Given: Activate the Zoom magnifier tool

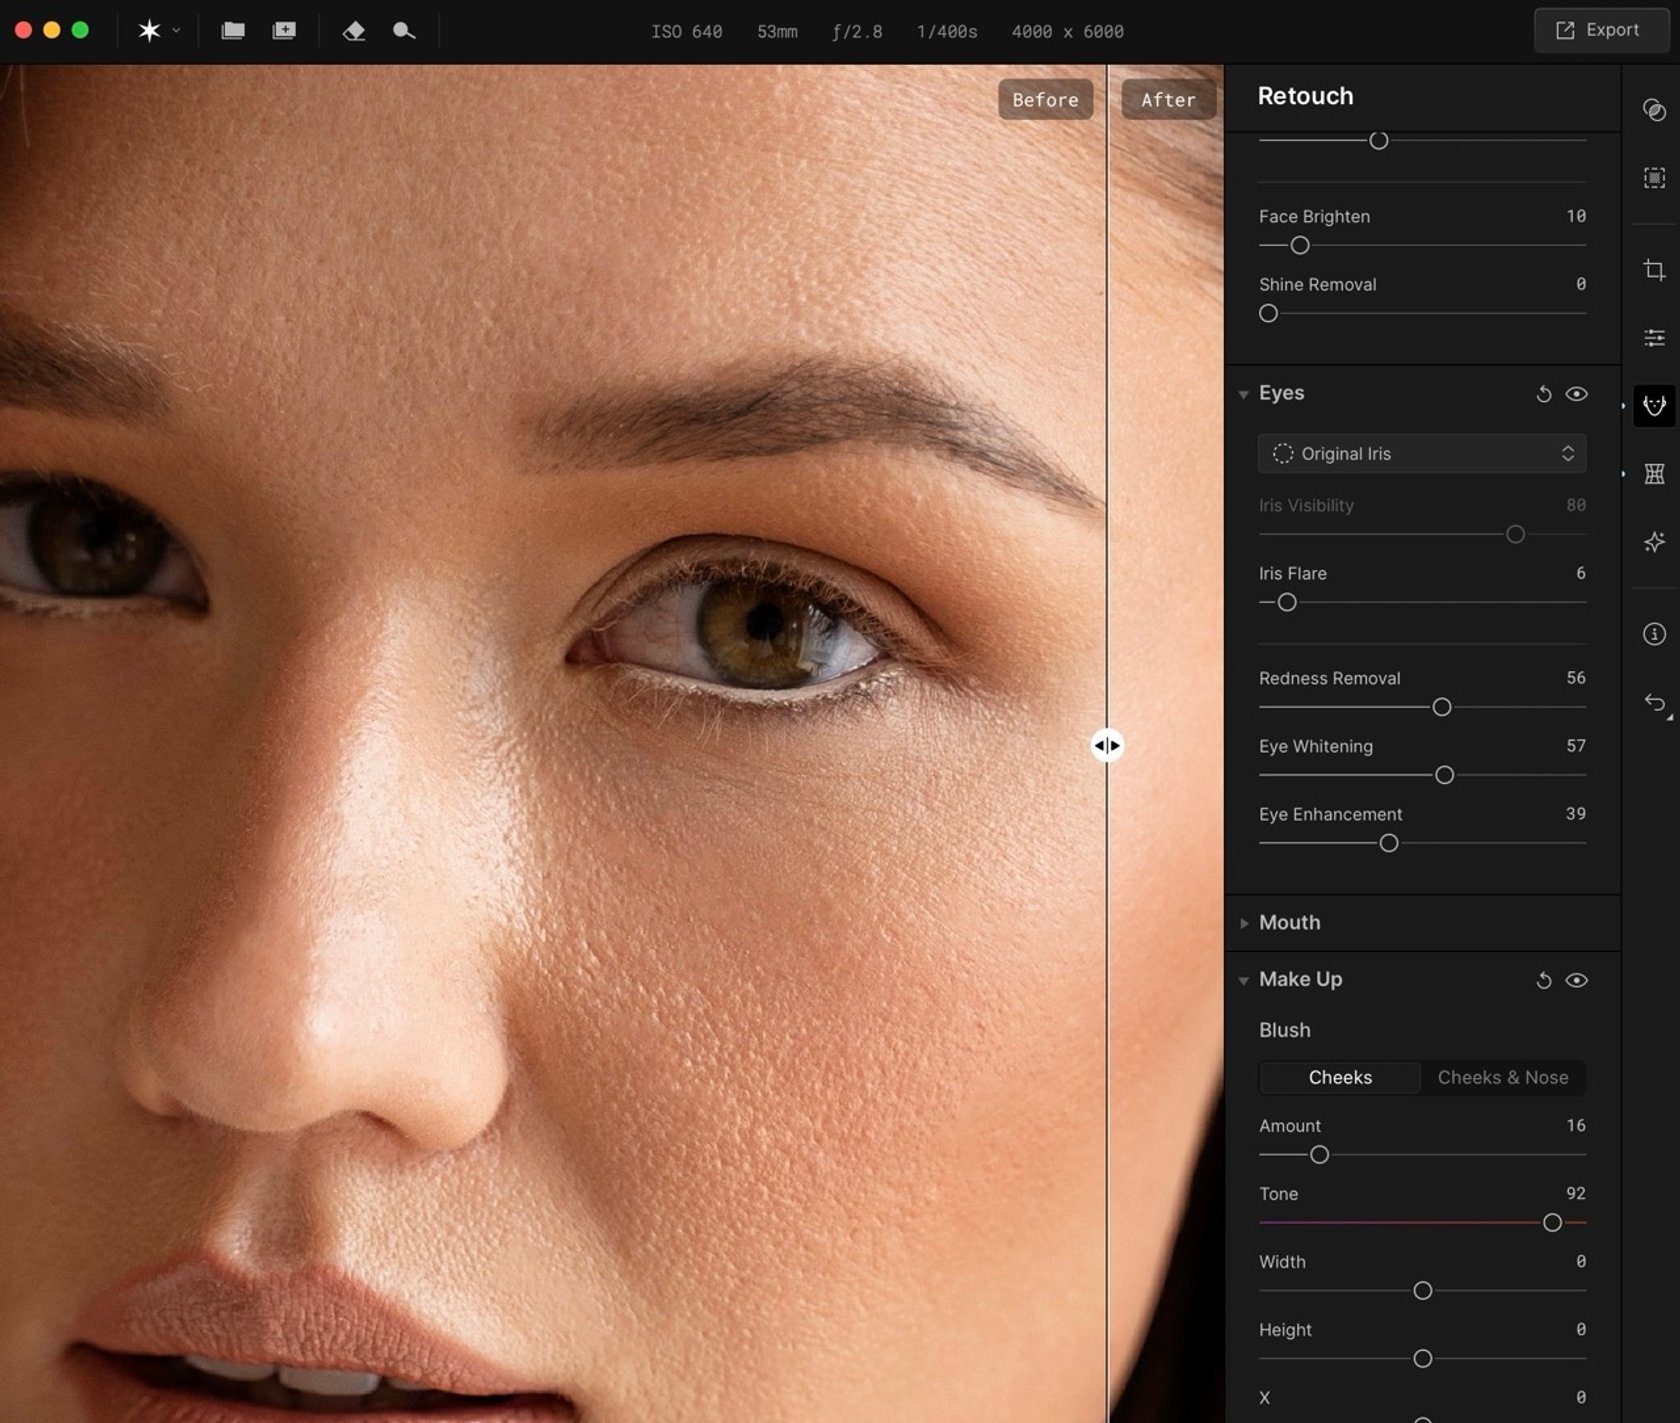Looking at the screenshot, I should 404,31.
